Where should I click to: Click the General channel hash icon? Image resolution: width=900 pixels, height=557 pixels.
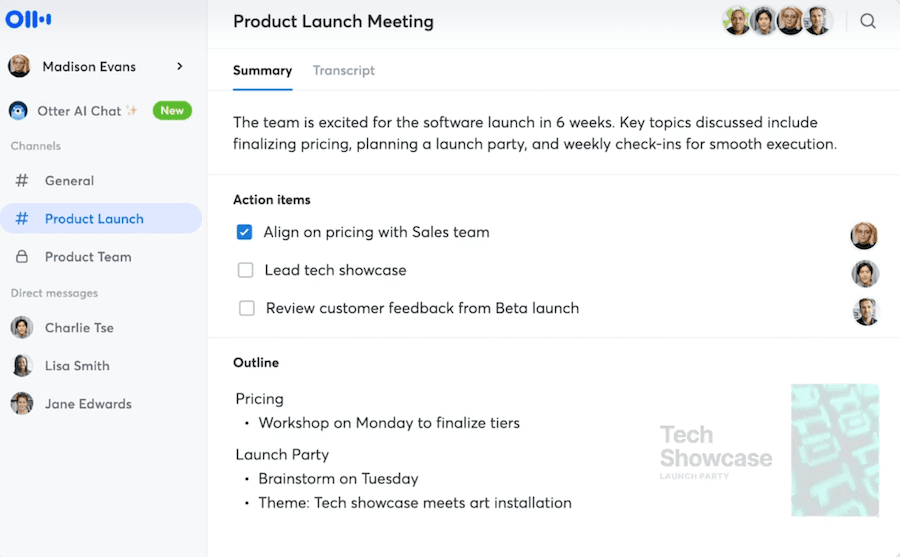(x=22, y=181)
